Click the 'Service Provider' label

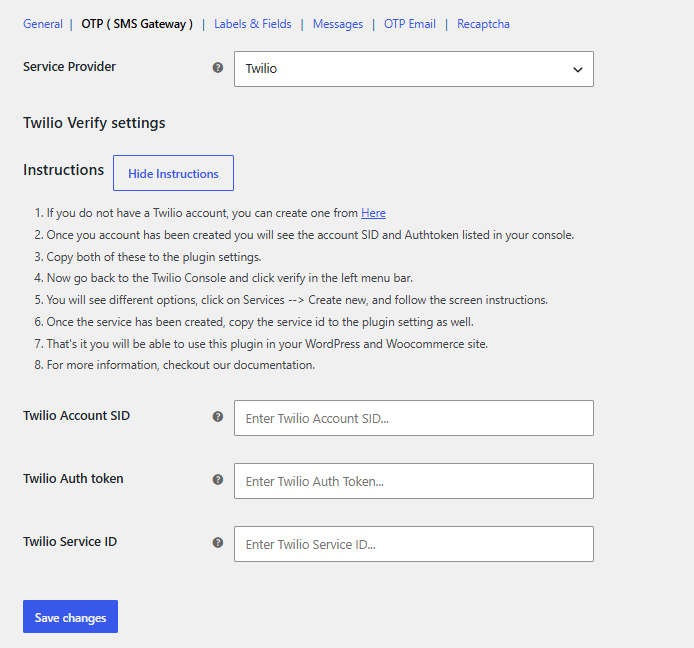[x=69, y=67]
